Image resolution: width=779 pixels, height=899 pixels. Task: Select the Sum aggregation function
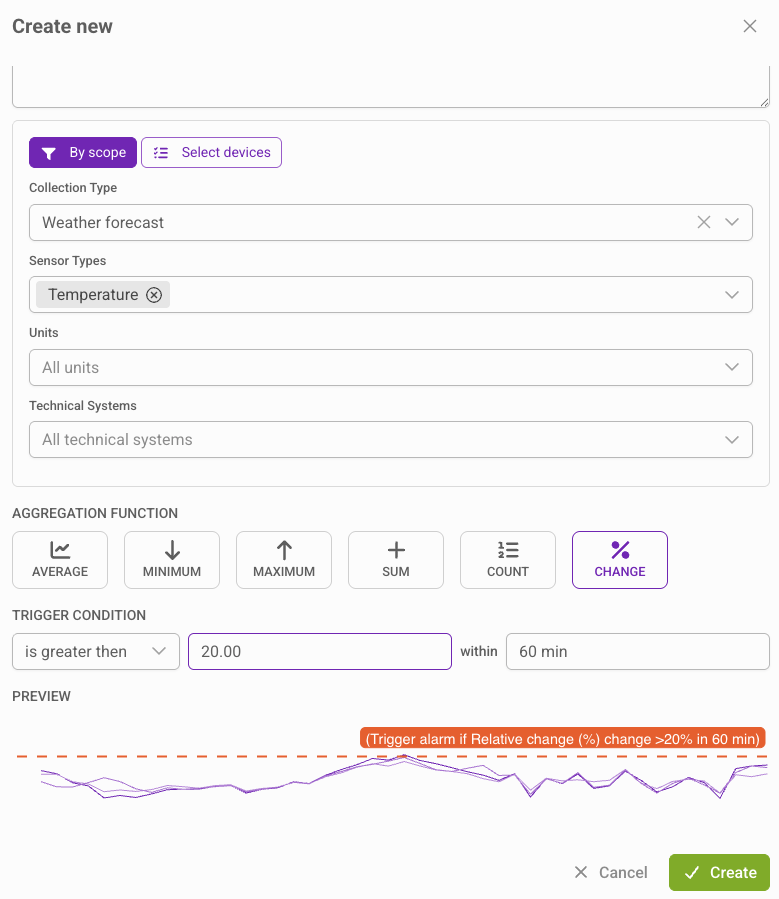point(395,560)
